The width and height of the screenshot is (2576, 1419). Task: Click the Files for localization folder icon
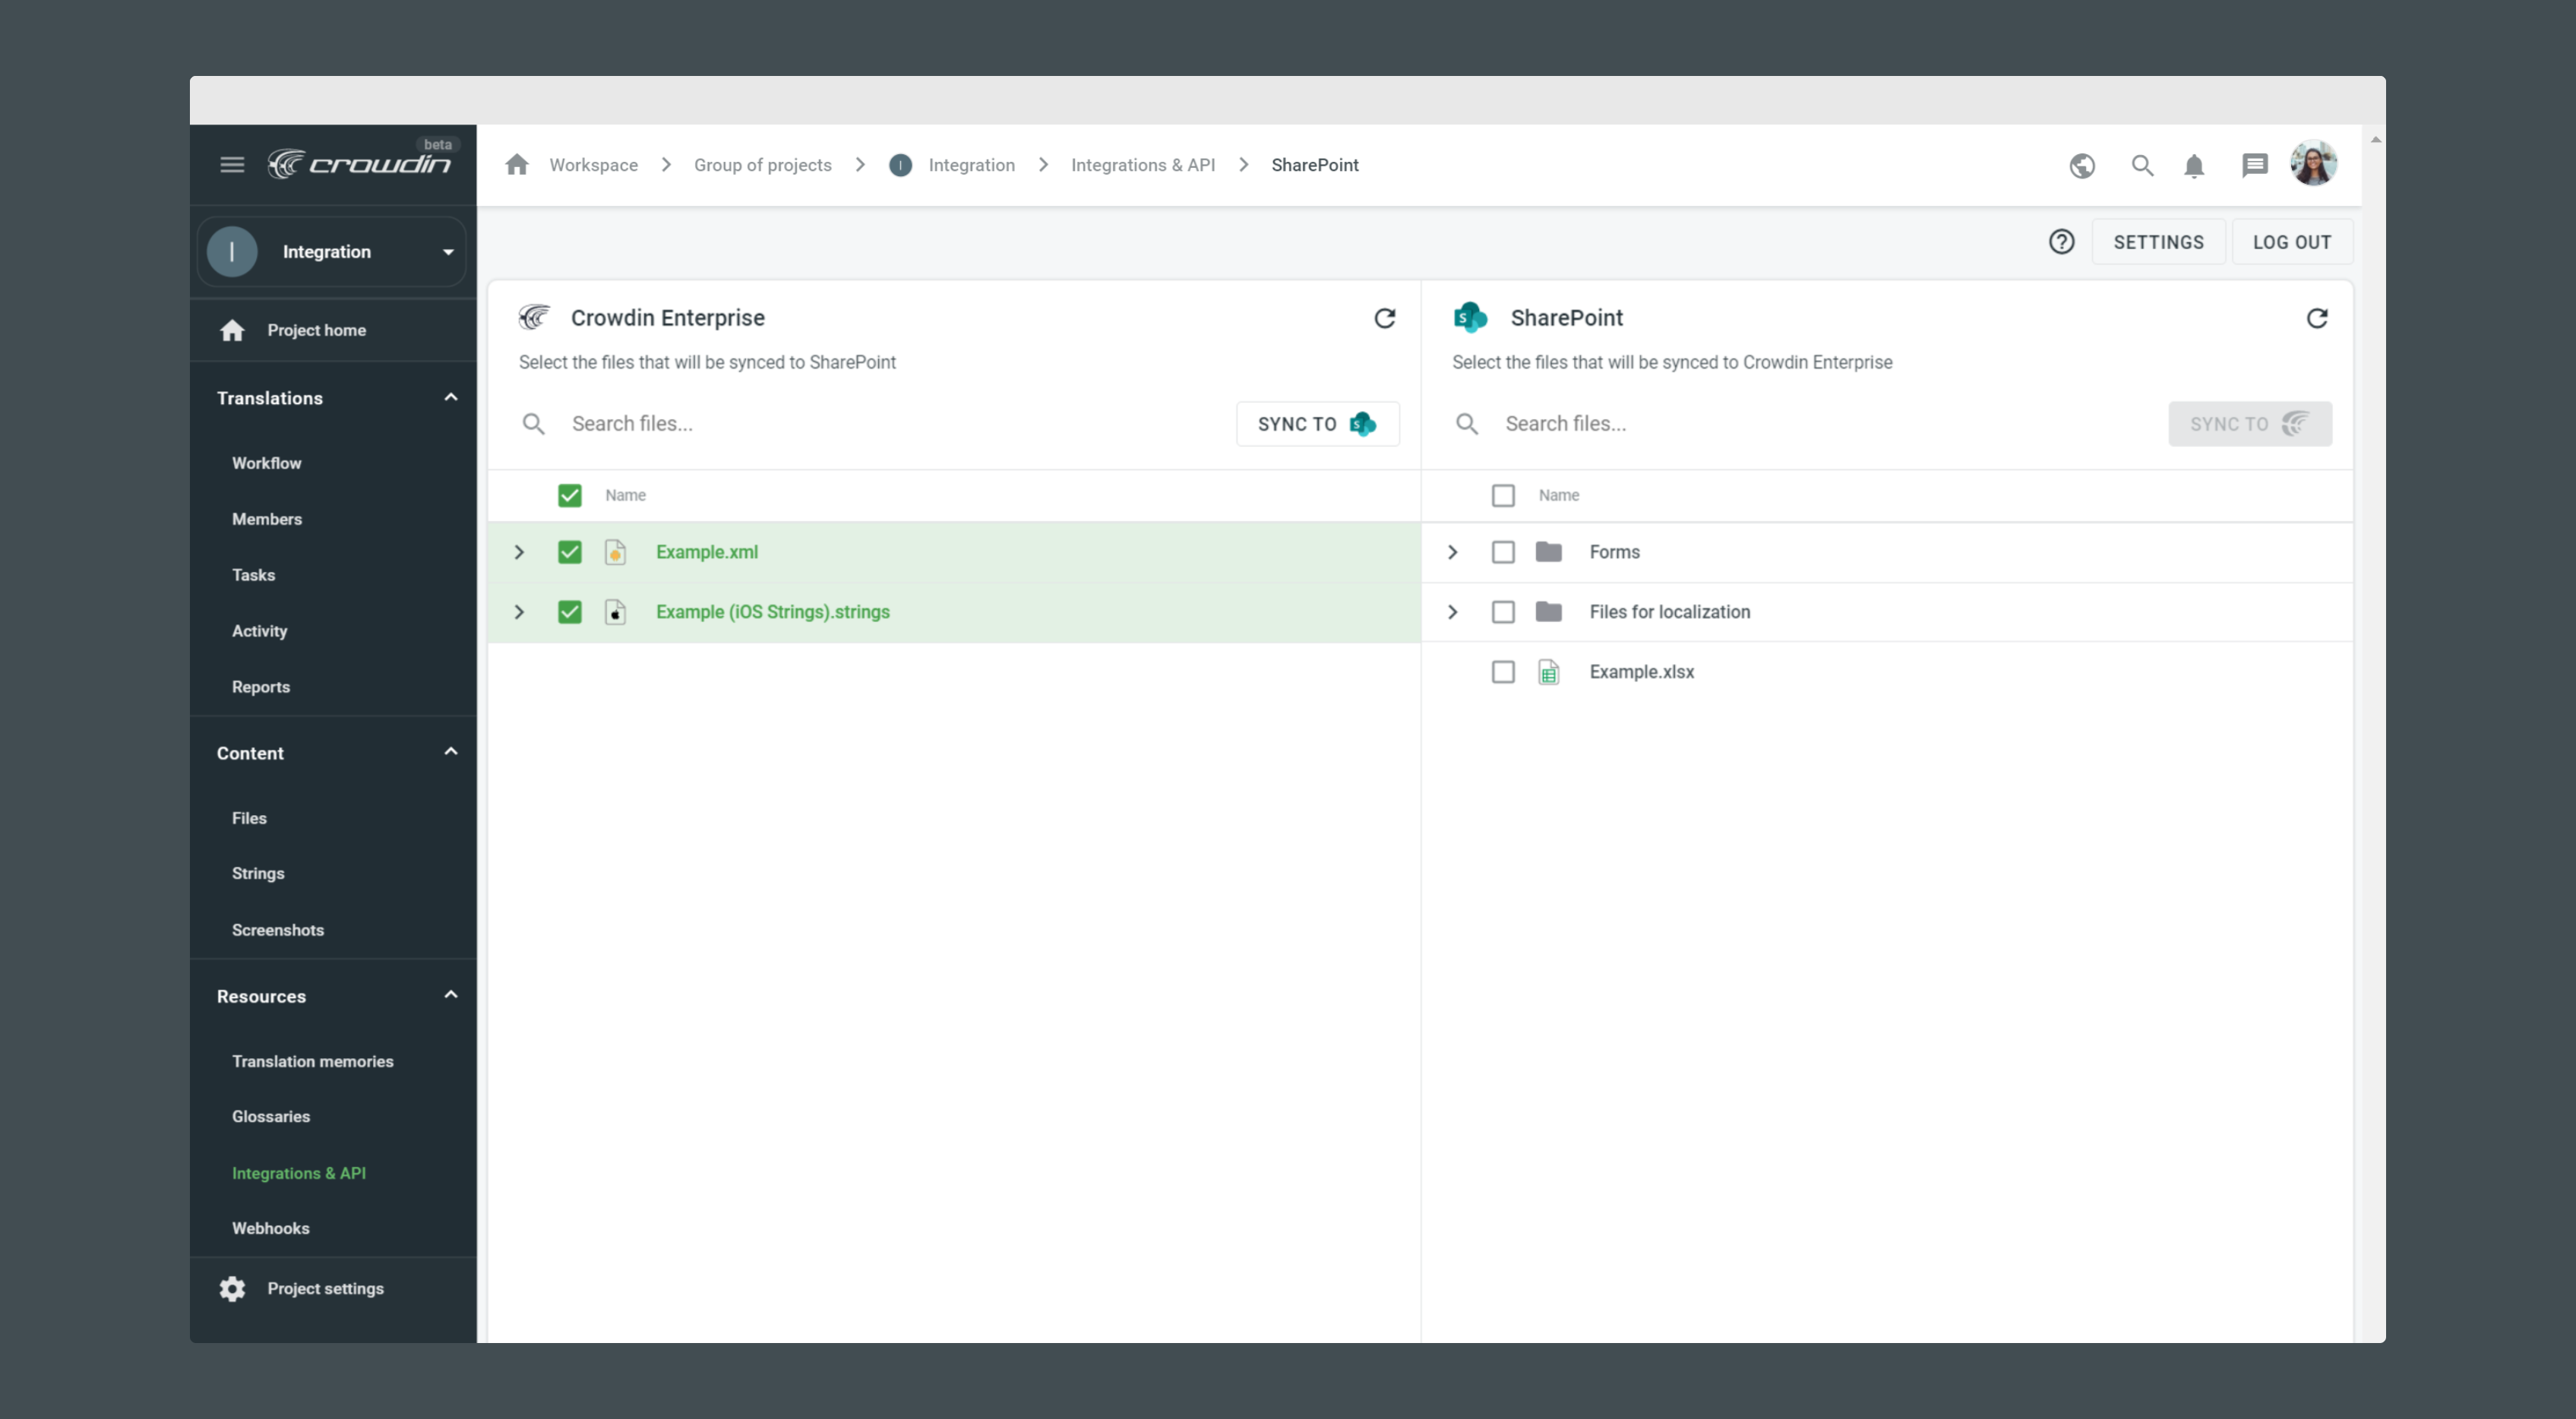(1548, 612)
